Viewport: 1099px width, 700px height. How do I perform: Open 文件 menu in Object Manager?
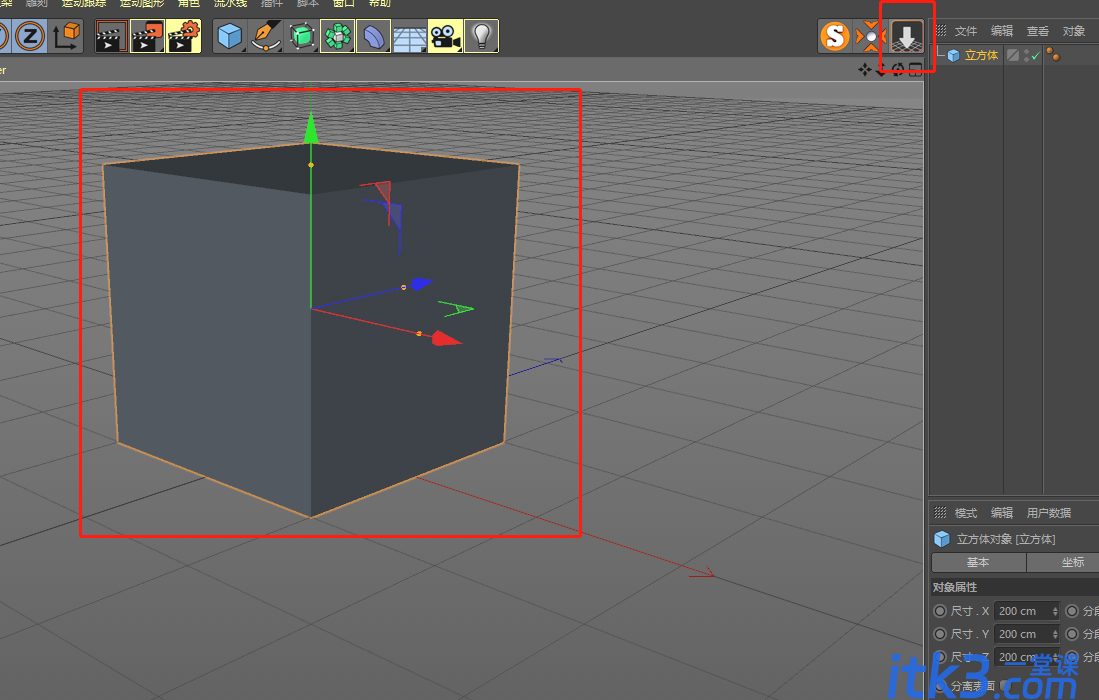click(x=965, y=31)
